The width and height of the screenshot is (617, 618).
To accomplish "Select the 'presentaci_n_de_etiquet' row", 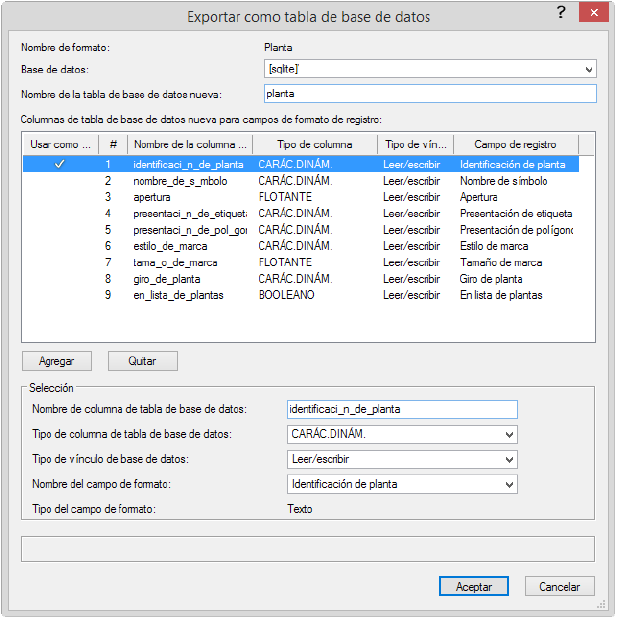I will tap(301, 214).
